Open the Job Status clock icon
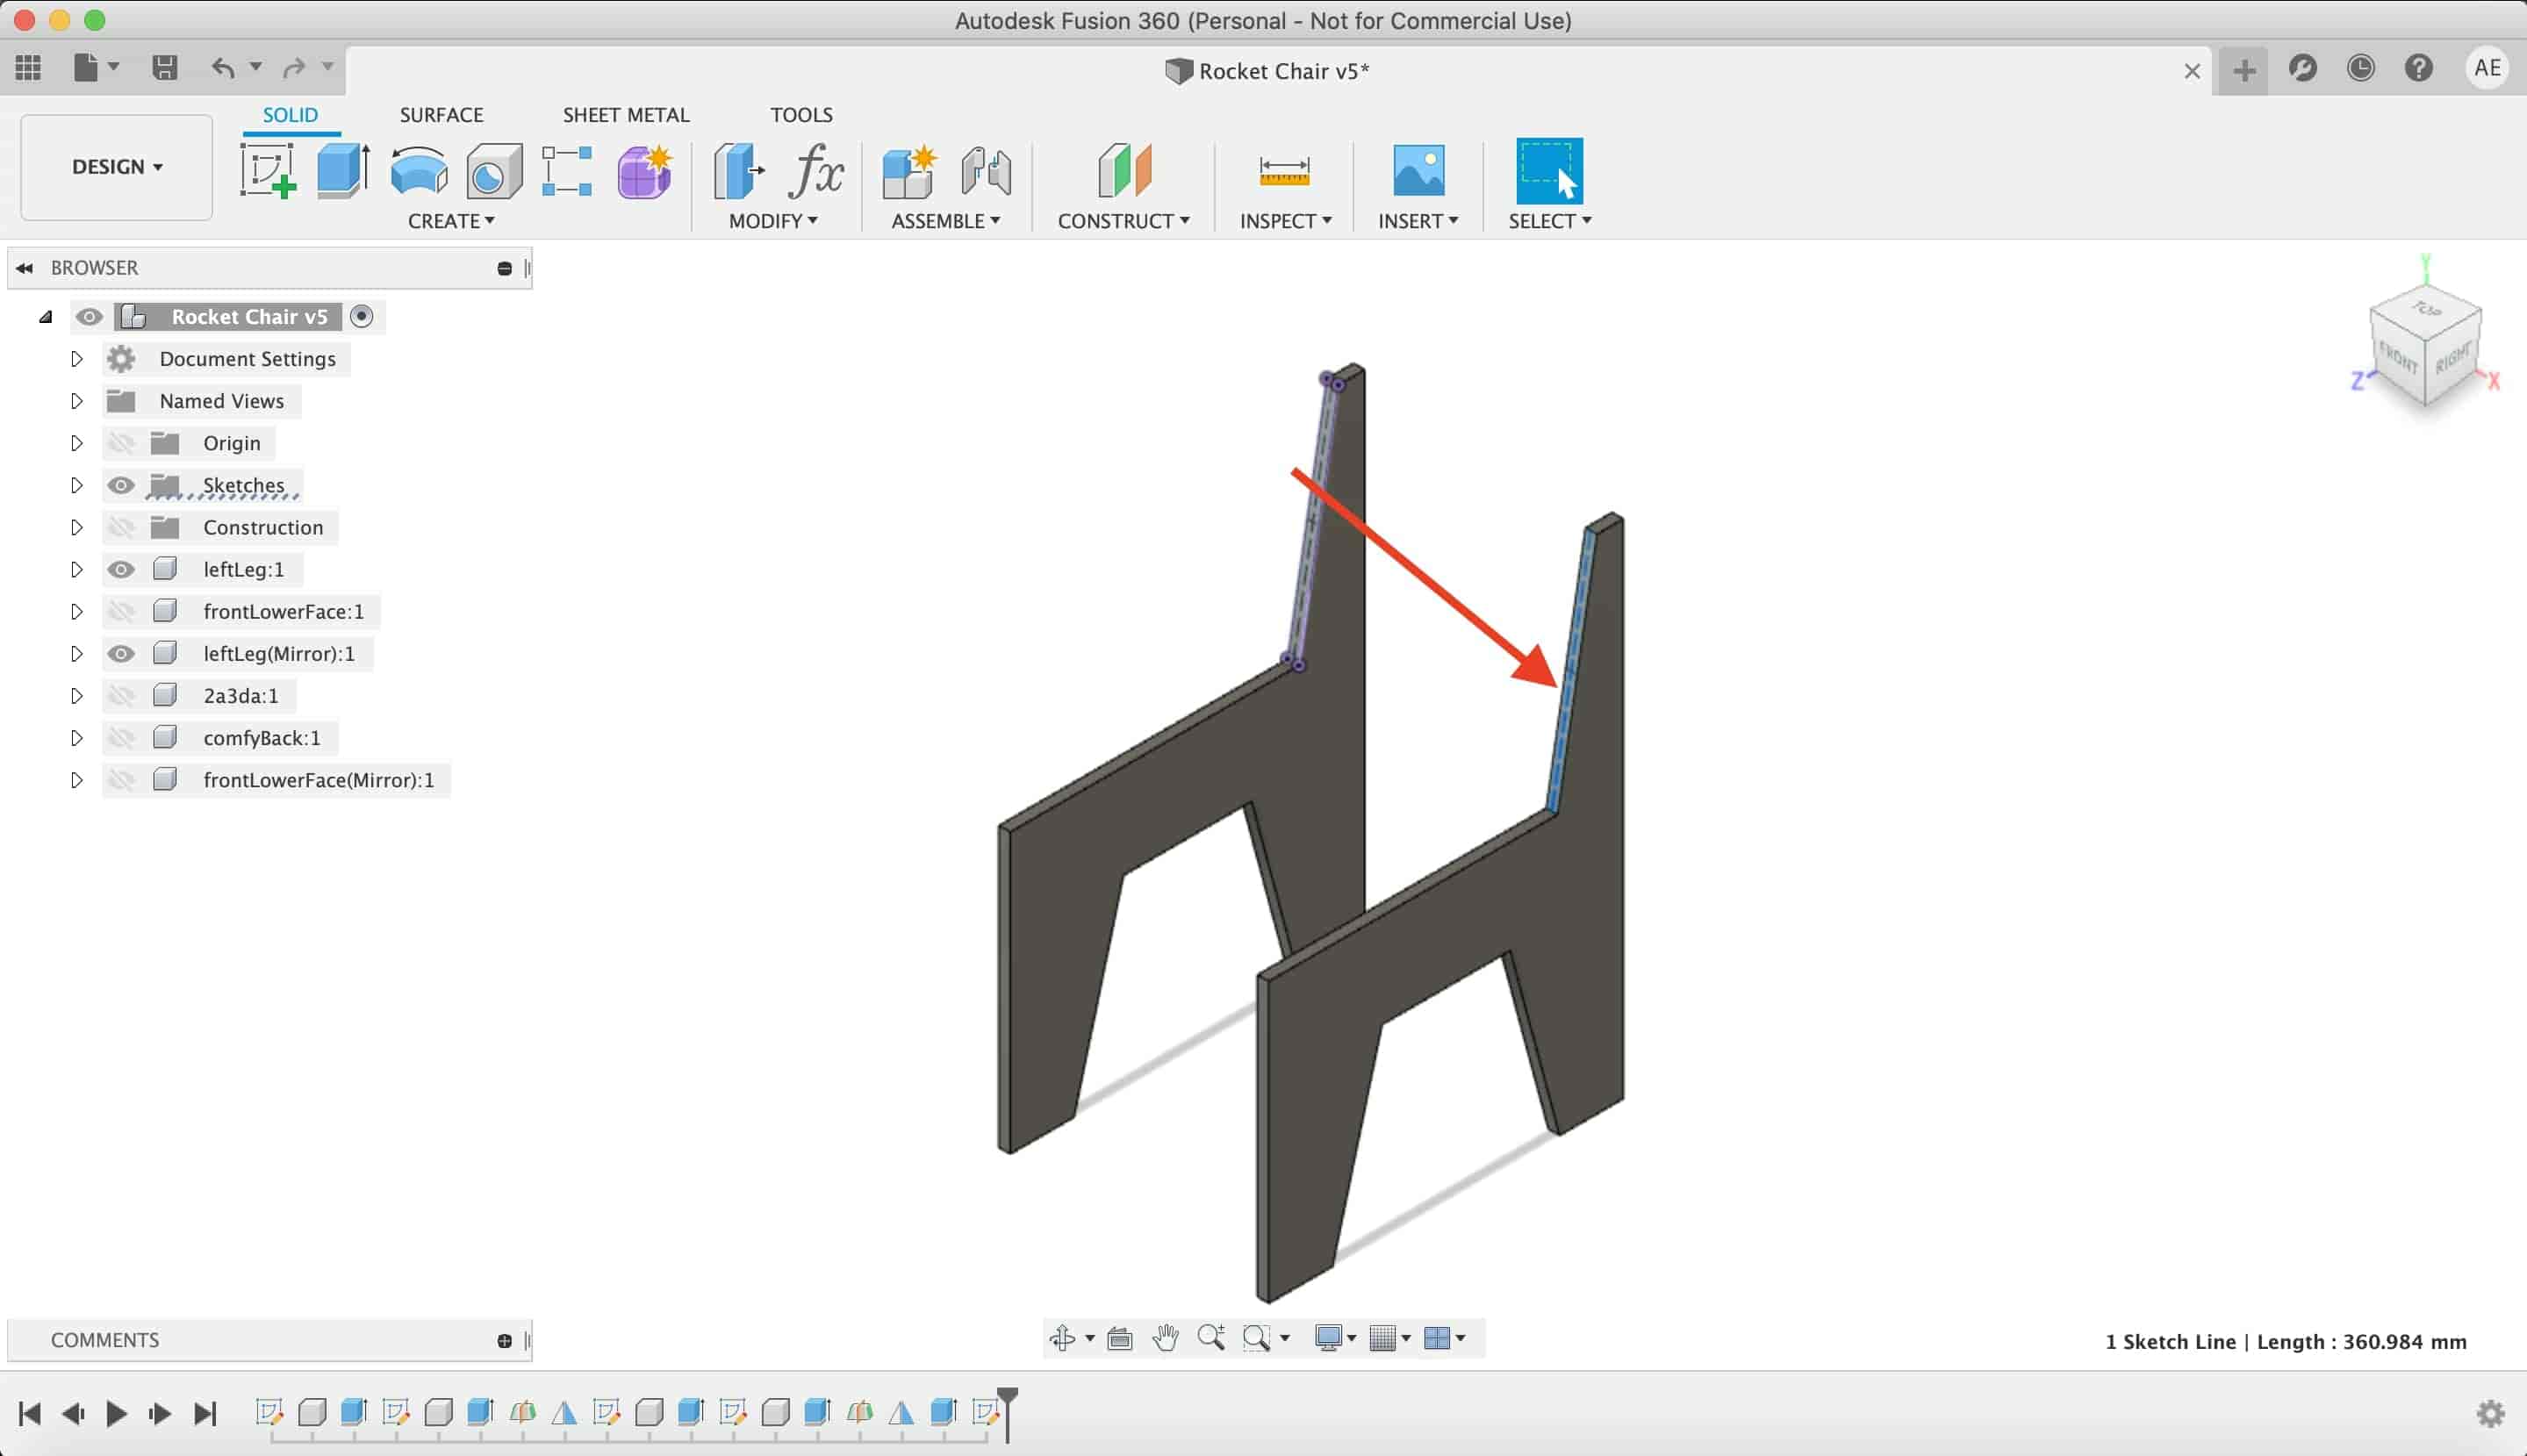Image resolution: width=2527 pixels, height=1456 pixels. (2360, 68)
